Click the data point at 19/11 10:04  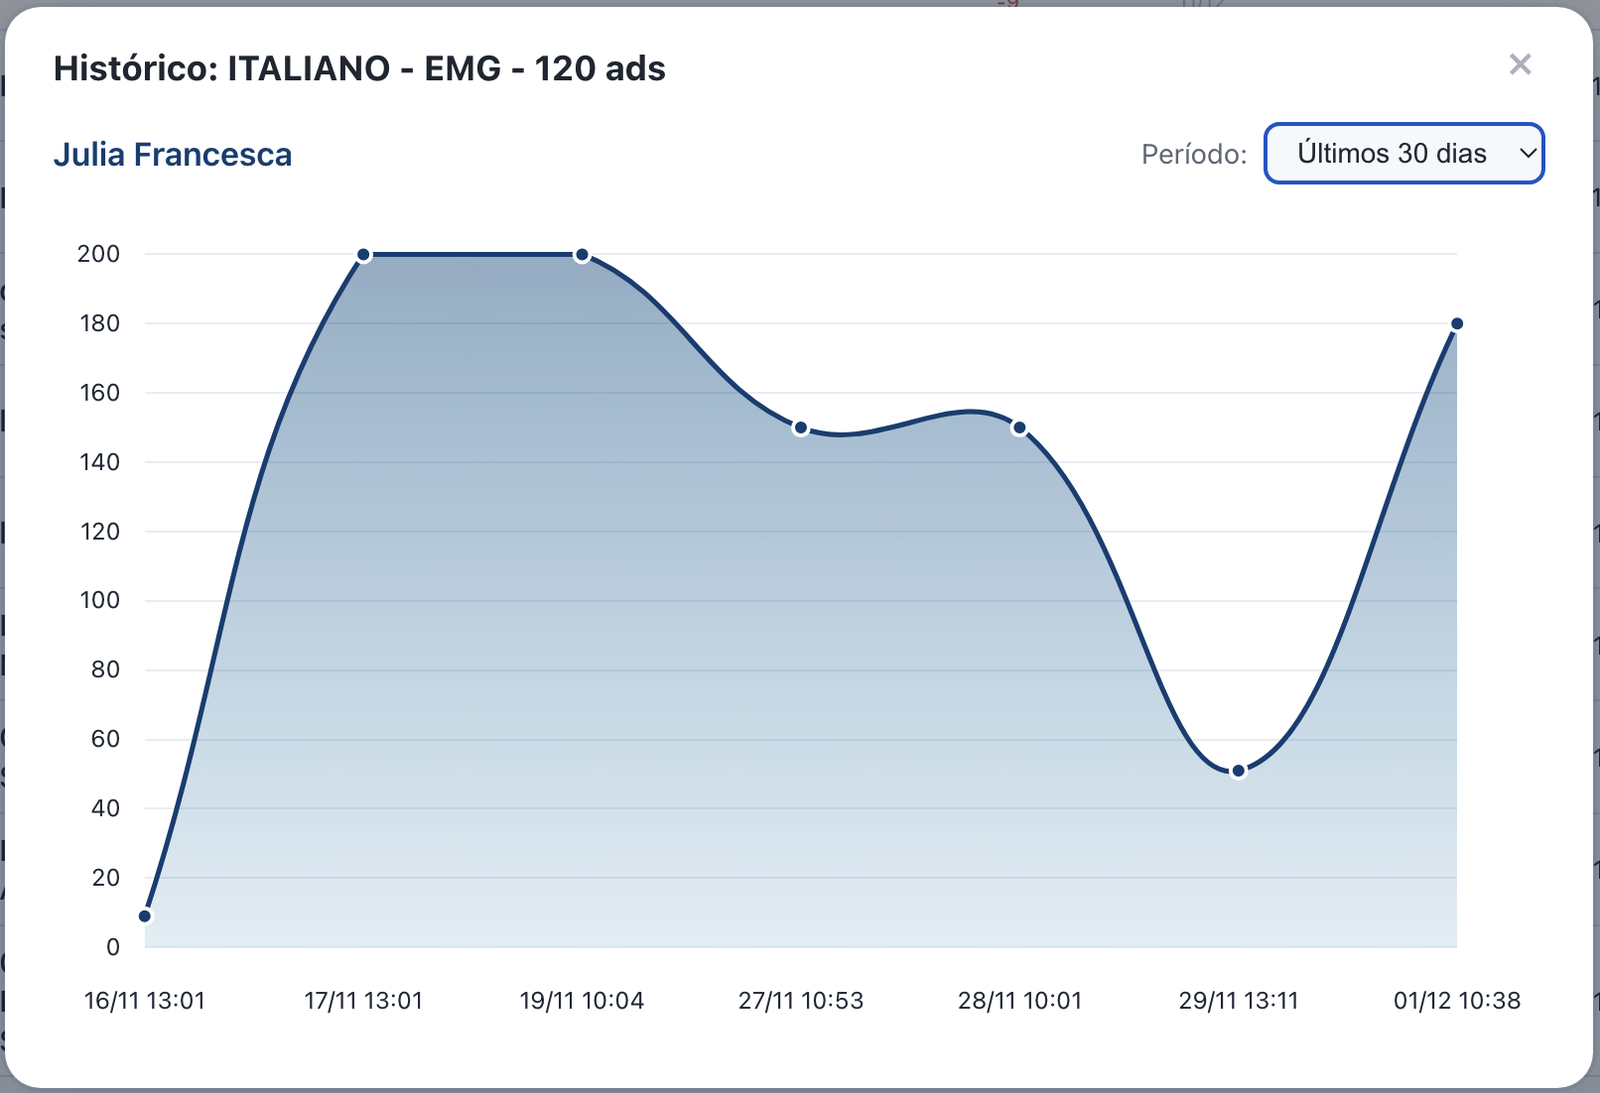[582, 254]
